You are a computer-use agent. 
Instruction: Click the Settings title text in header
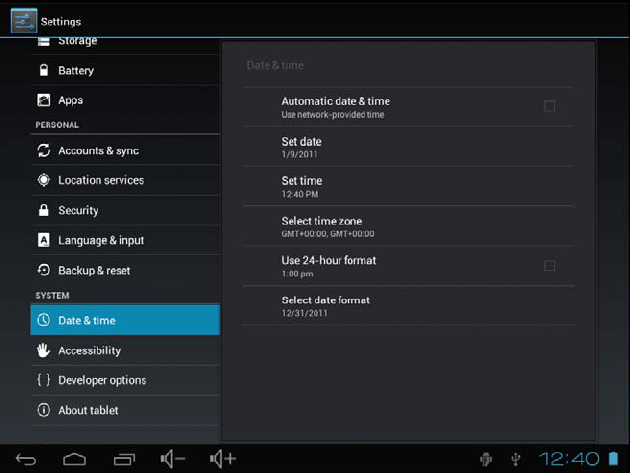click(x=61, y=22)
